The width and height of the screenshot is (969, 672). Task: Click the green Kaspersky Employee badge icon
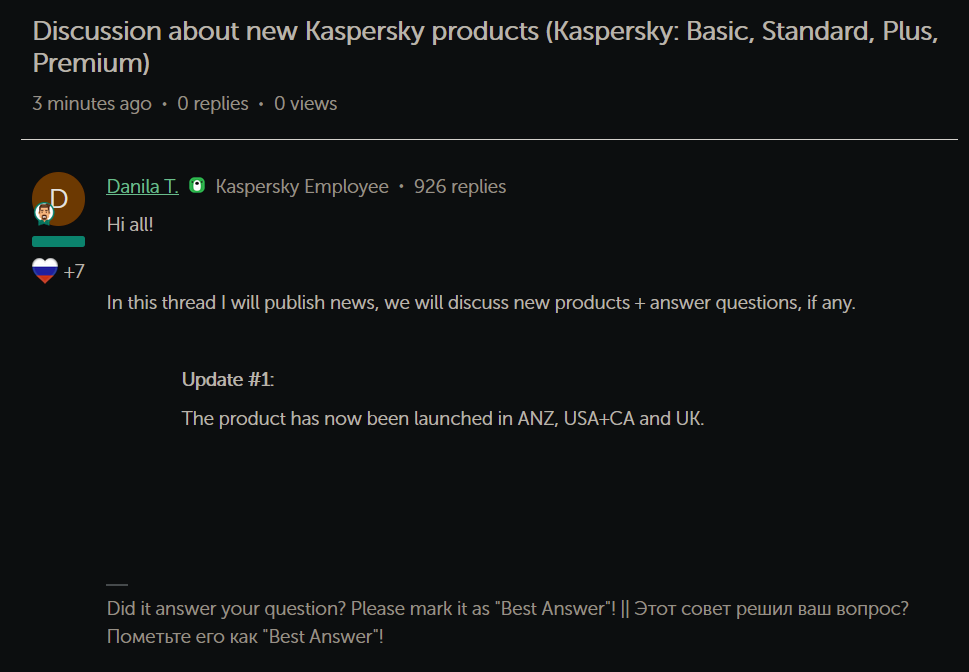pos(197,186)
